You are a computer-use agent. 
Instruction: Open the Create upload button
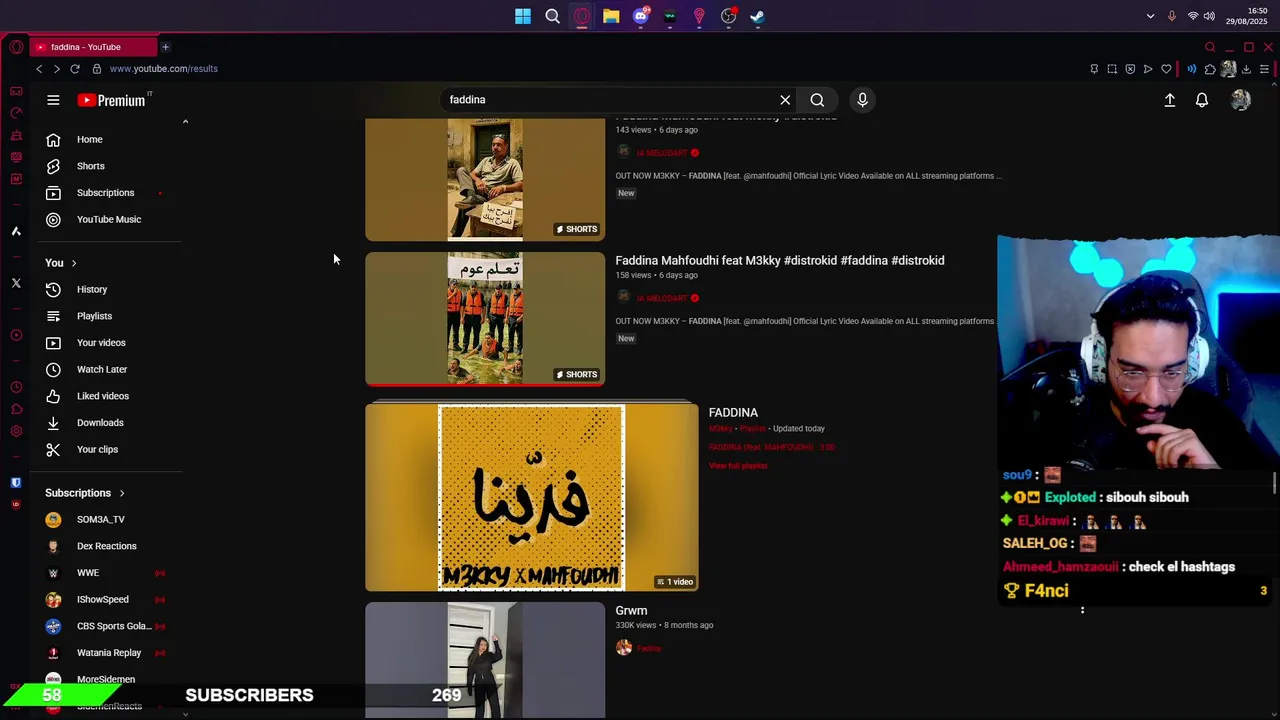click(x=1169, y=100)
